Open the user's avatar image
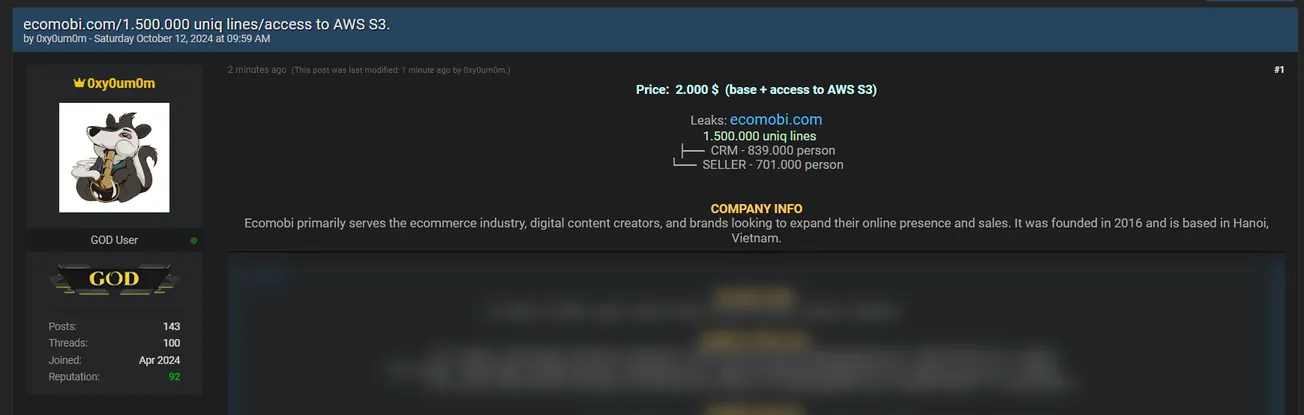The width and height of the screenshot is (1304, 415). pyautogui.click(x=114, y=157)
